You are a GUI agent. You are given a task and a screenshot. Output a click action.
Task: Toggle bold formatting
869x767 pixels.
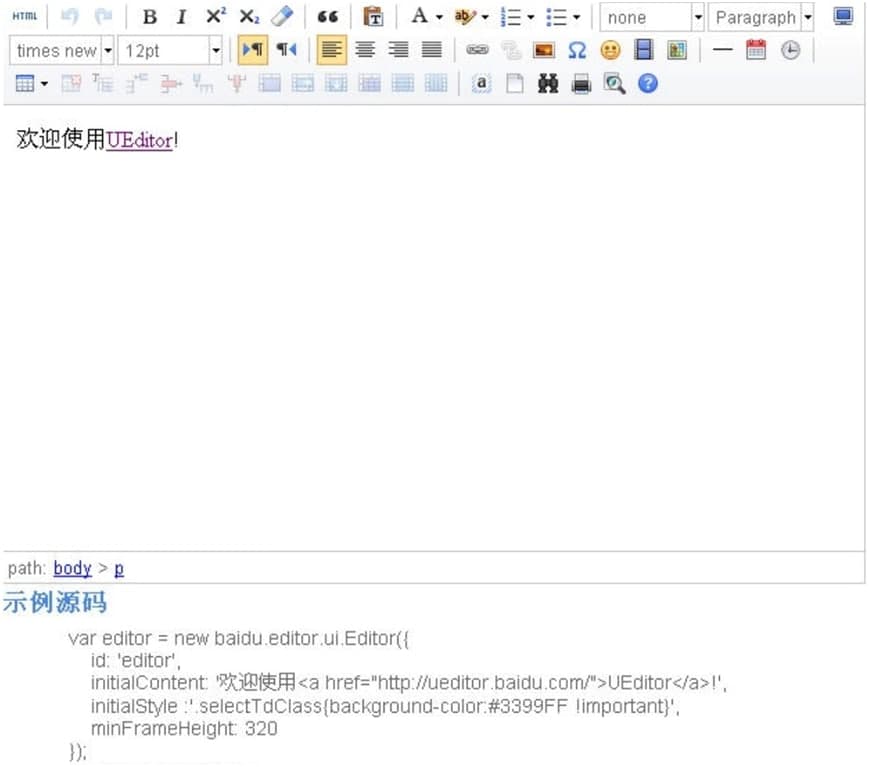point(149,16)
